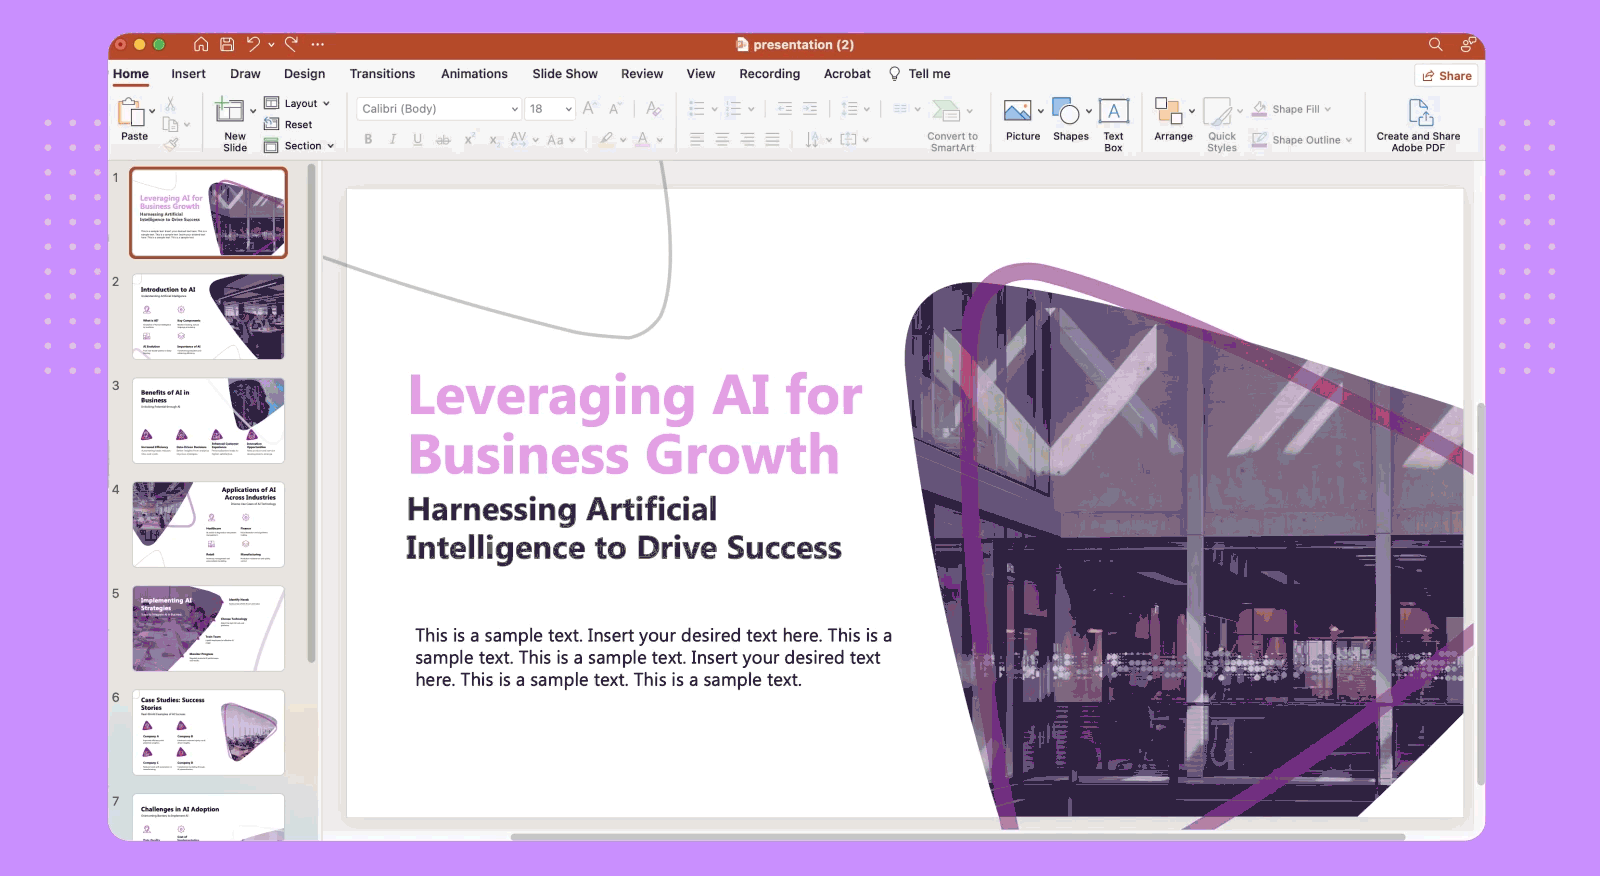Viewport: 1600px width, 876px height.
Task: Apply superscript formatting
Action: pos(469,139)
